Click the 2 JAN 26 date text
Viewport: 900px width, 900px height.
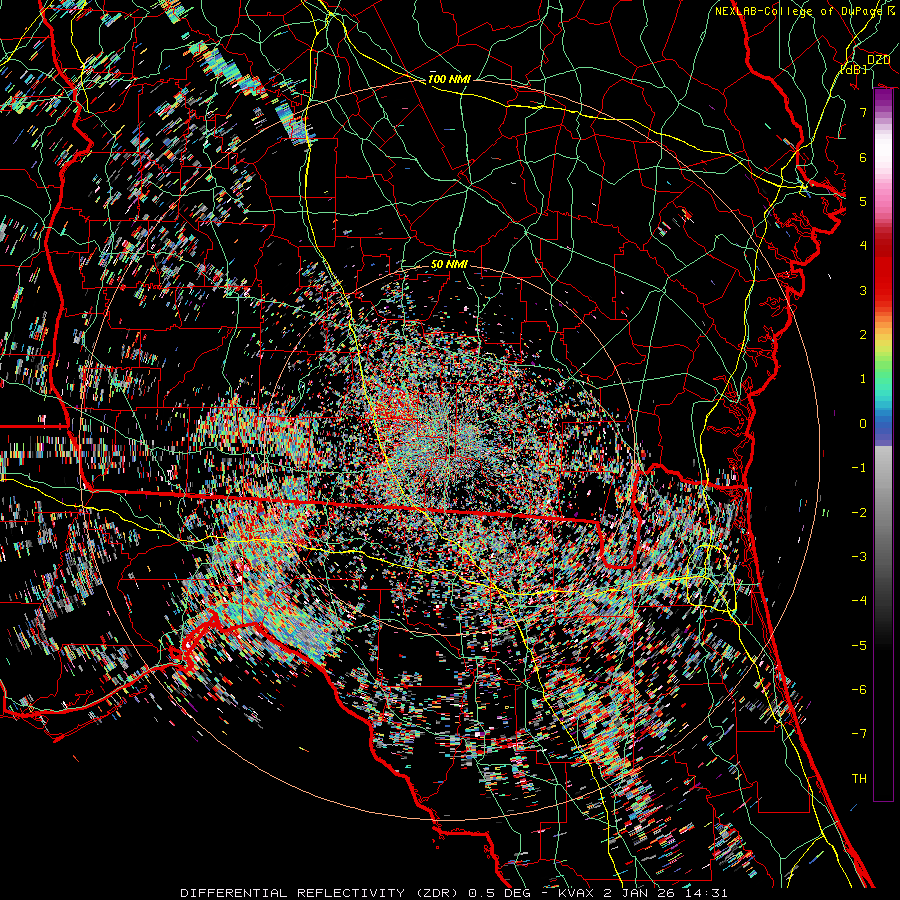tap(639, 893)
